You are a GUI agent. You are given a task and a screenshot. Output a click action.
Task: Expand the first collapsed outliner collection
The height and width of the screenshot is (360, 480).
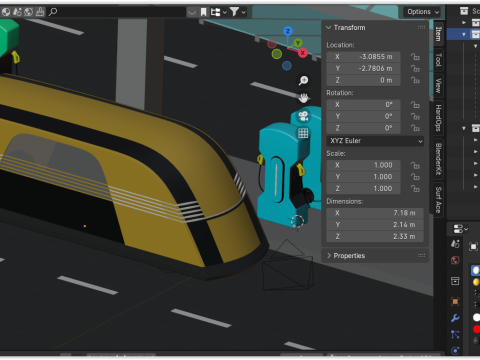464,22
